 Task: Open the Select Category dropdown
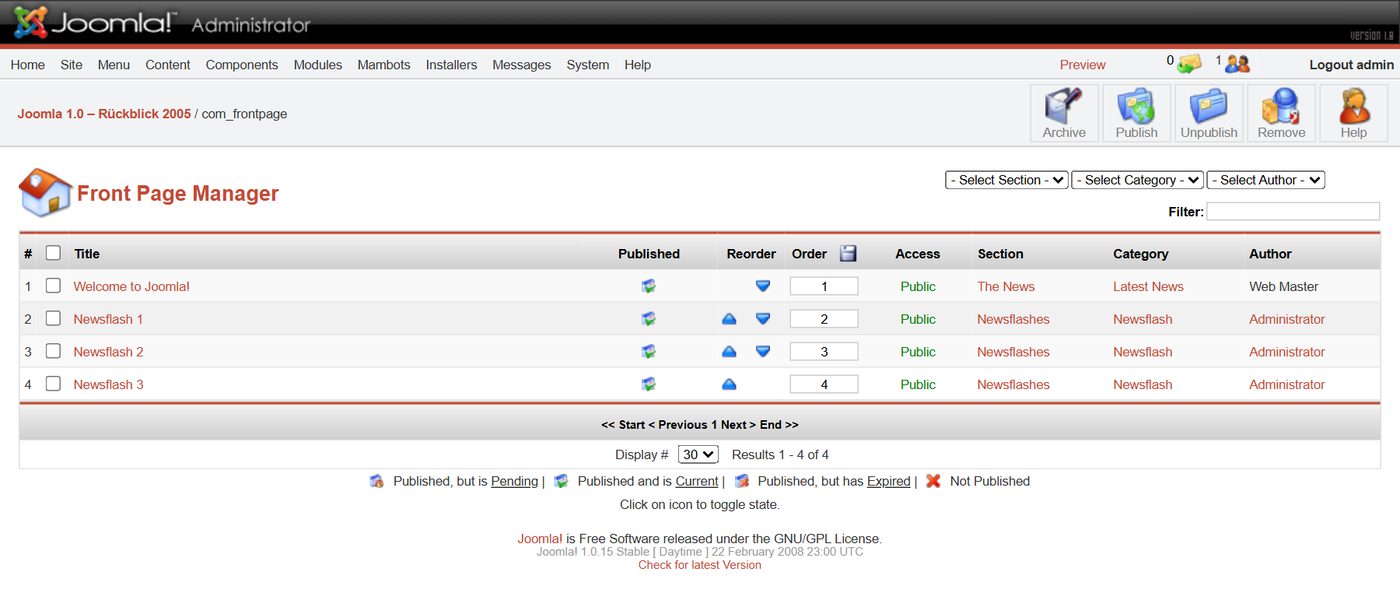(1137, 180)
